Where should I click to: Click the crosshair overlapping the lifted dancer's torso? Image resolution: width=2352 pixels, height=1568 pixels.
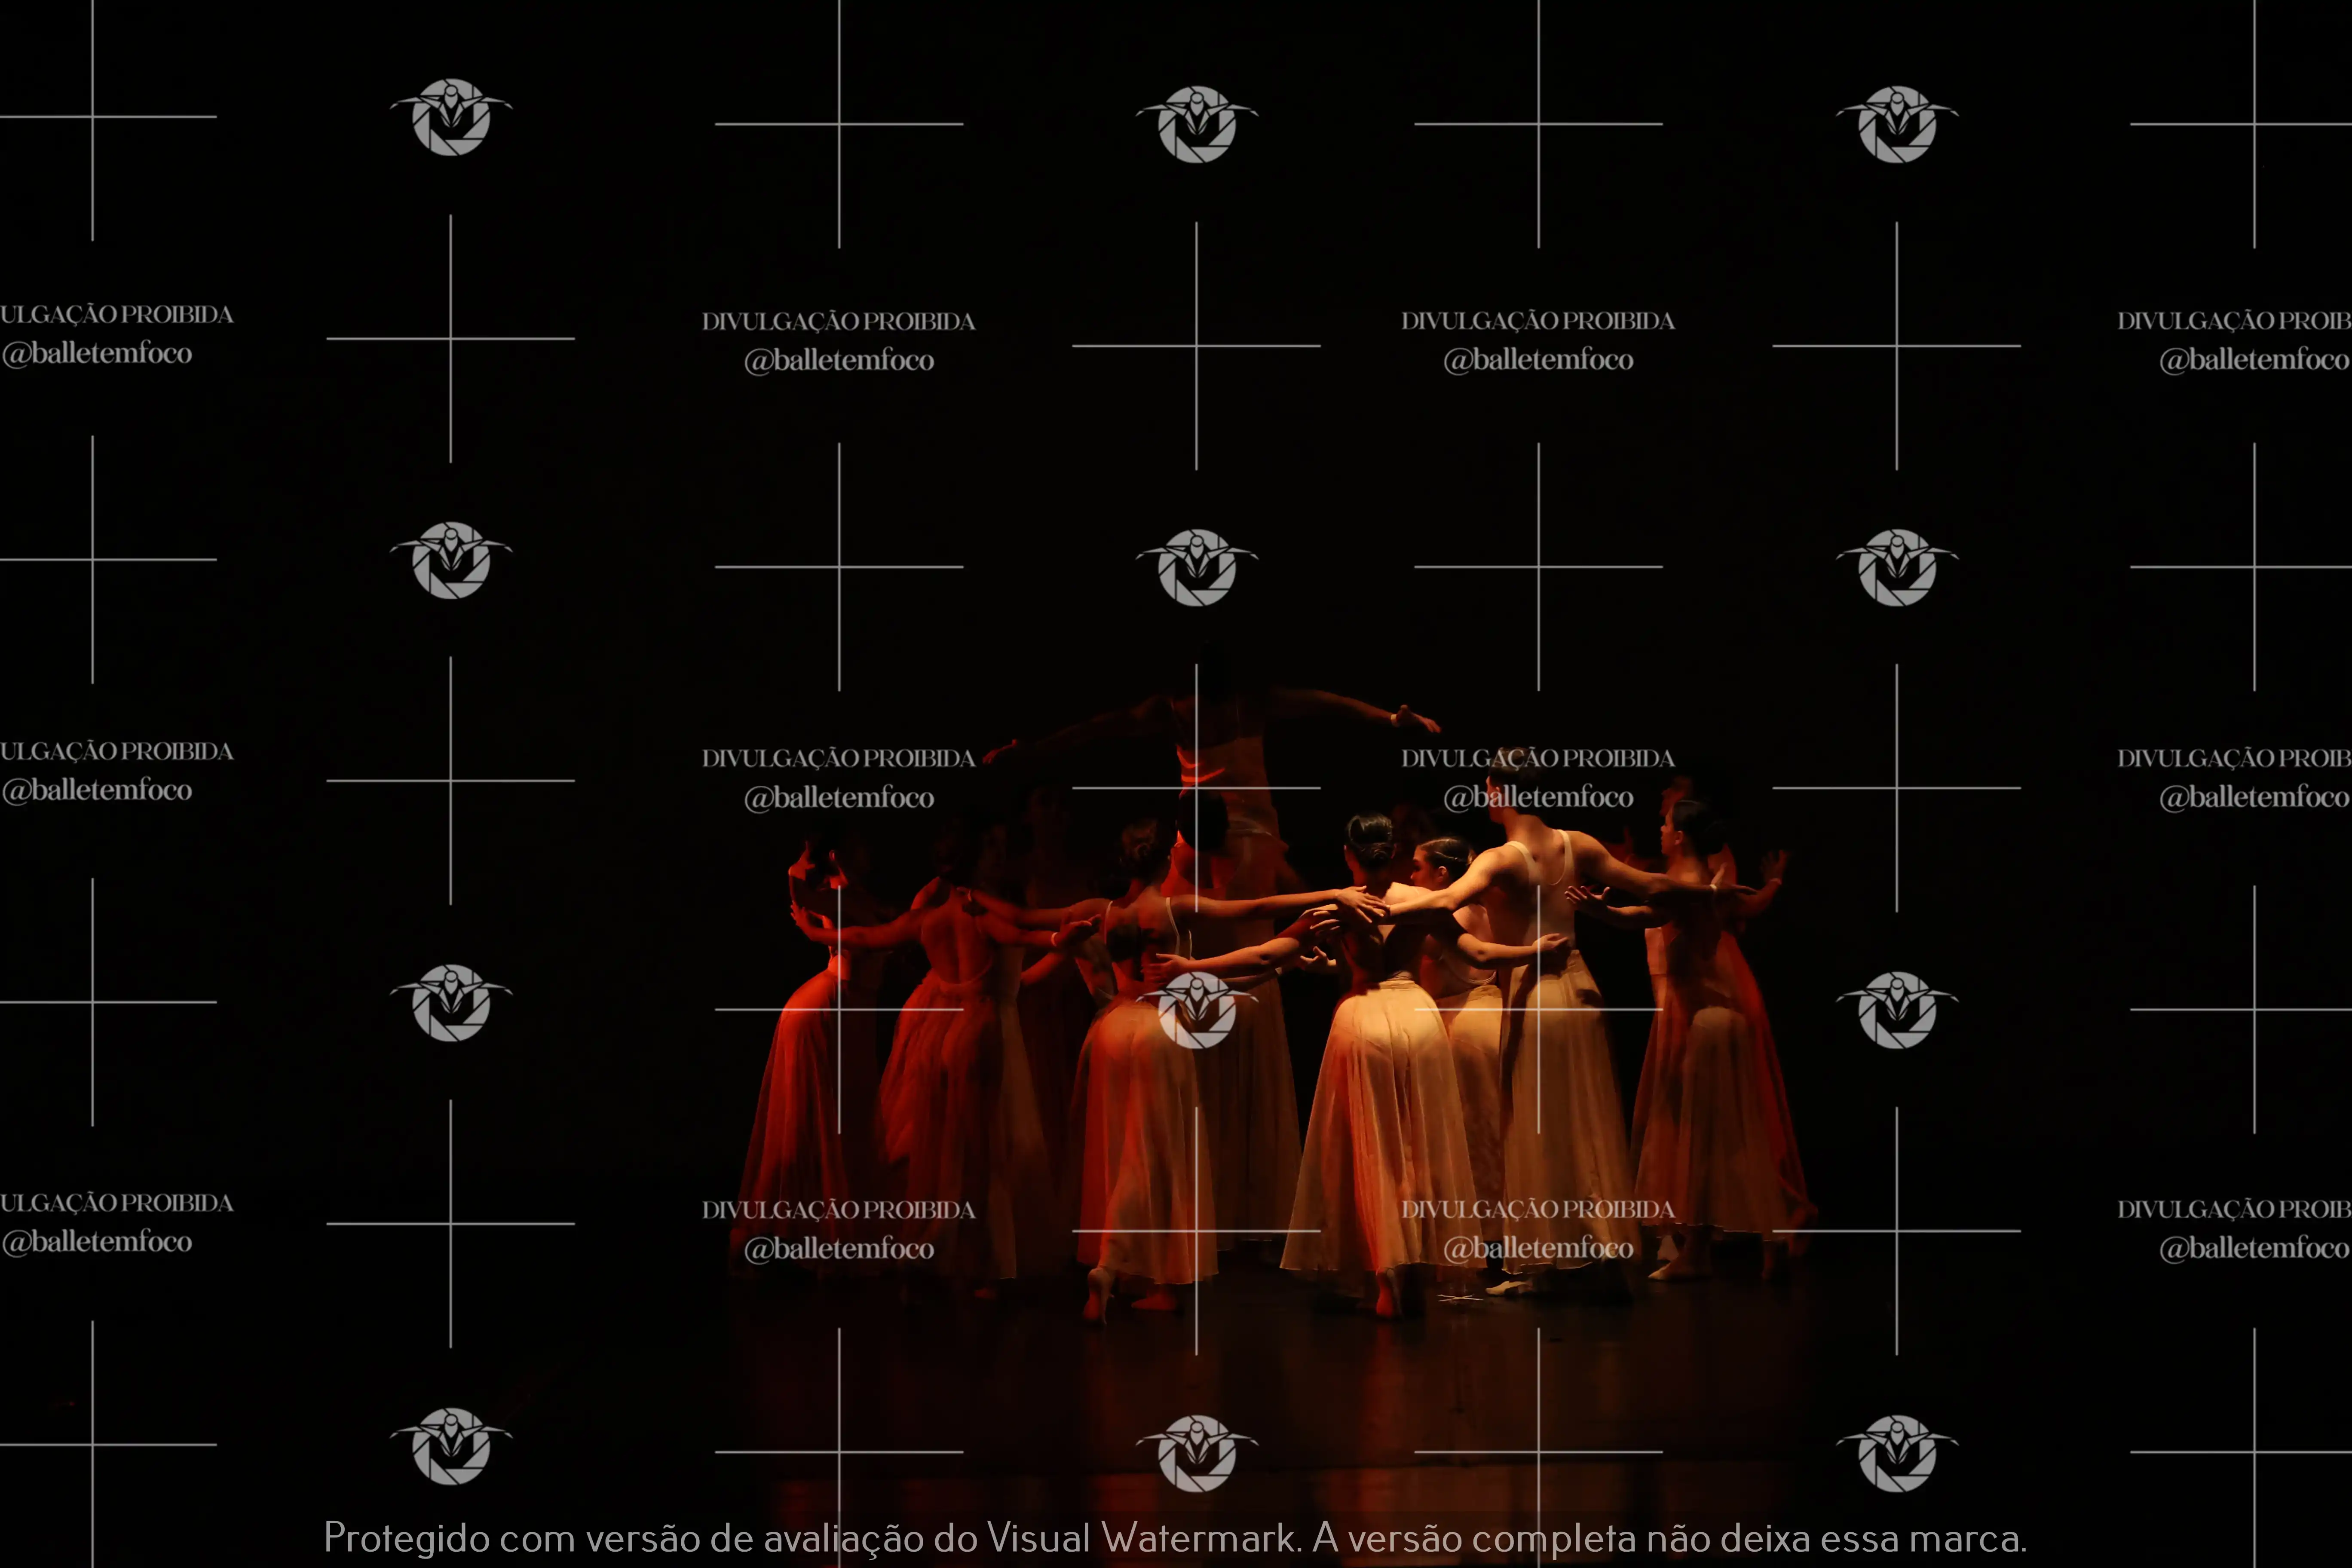pos(1196,788)
